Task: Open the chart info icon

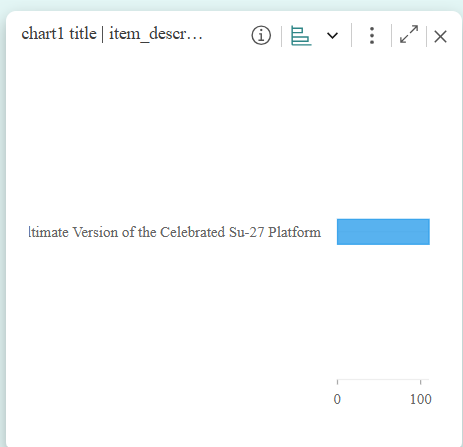Action: tap(261, 35)
